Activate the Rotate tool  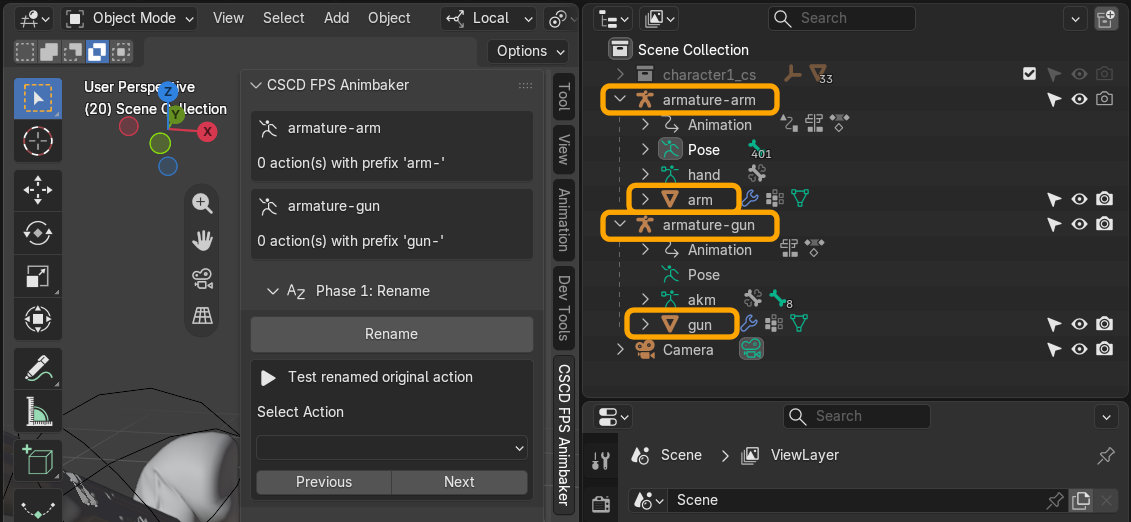[38, 233]
